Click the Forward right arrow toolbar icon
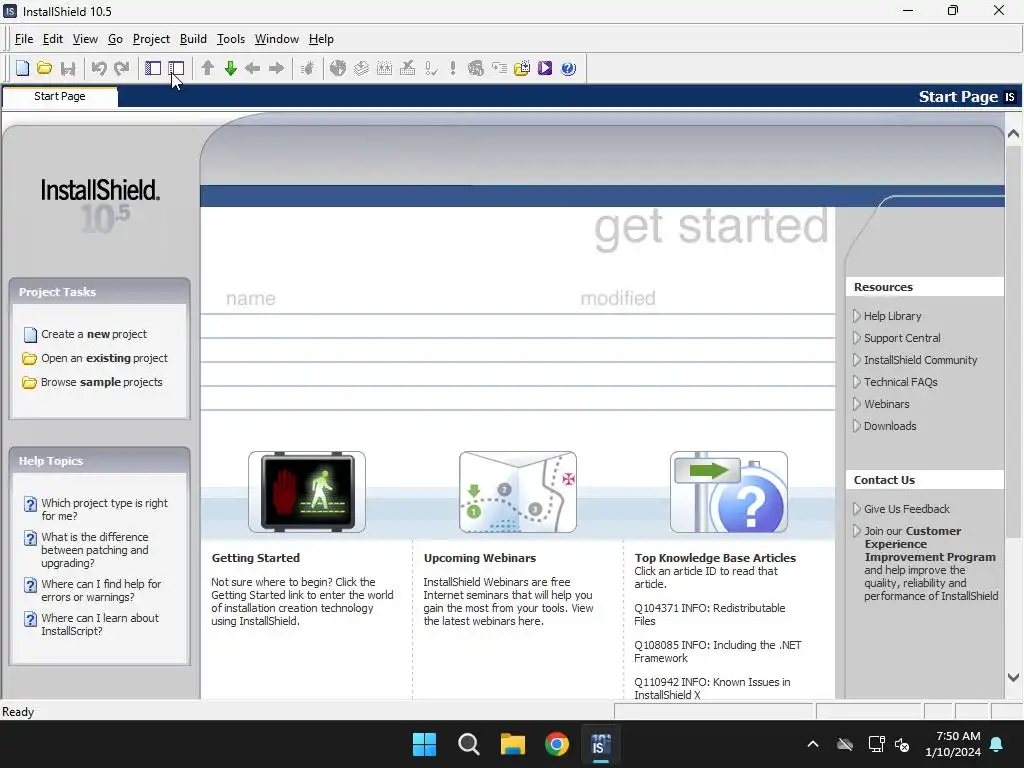 pyautogui.click(x=276, y=68)
